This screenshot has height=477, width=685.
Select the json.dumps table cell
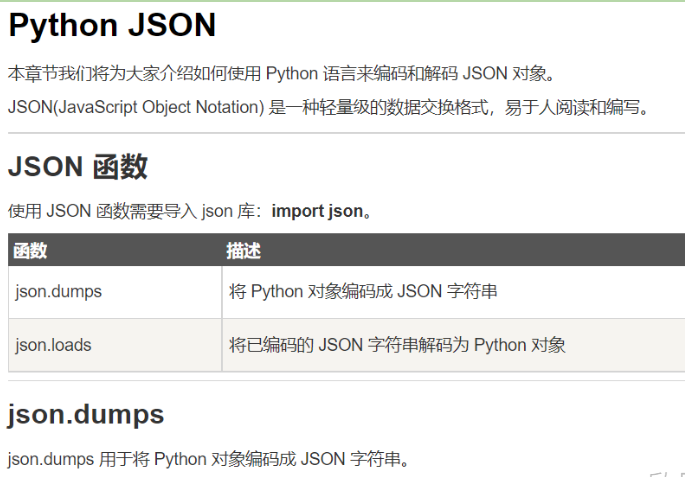(x=115, y=292)
